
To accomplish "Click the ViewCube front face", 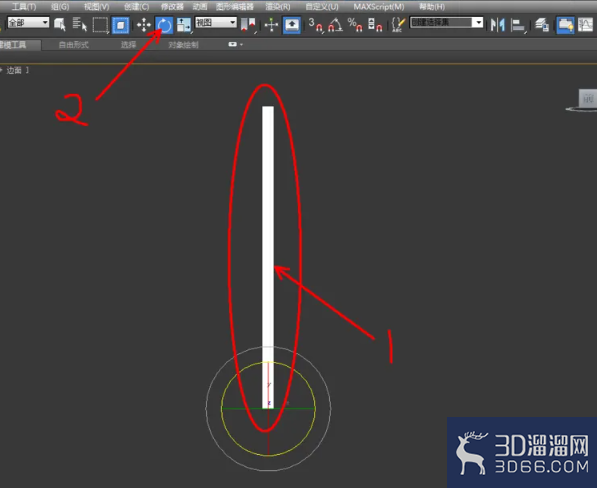I will click(x=588, y=99).
